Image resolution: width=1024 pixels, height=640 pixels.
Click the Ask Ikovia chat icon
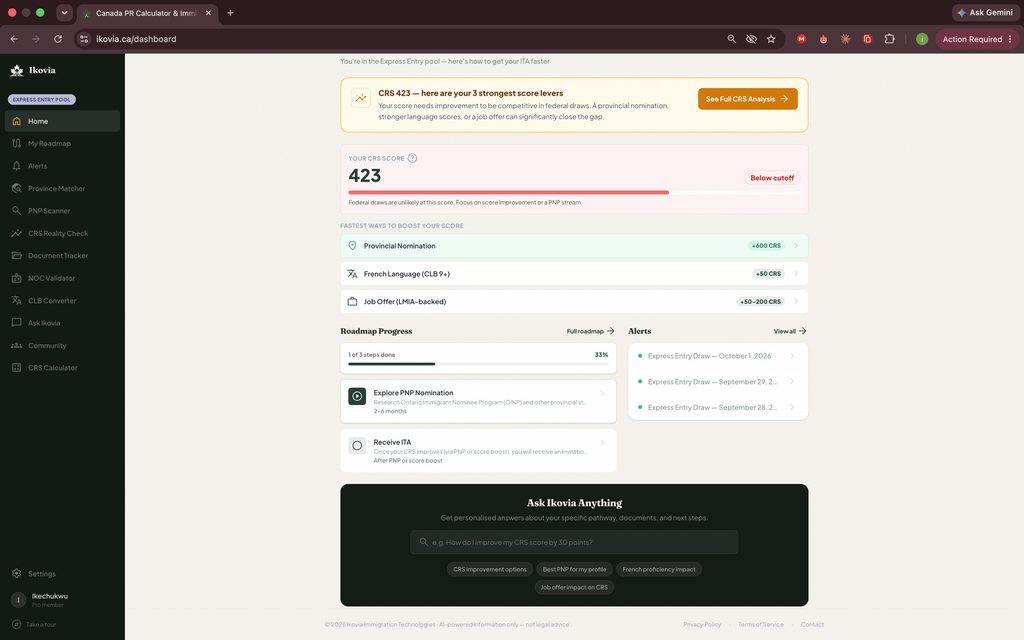coord(16,323)
